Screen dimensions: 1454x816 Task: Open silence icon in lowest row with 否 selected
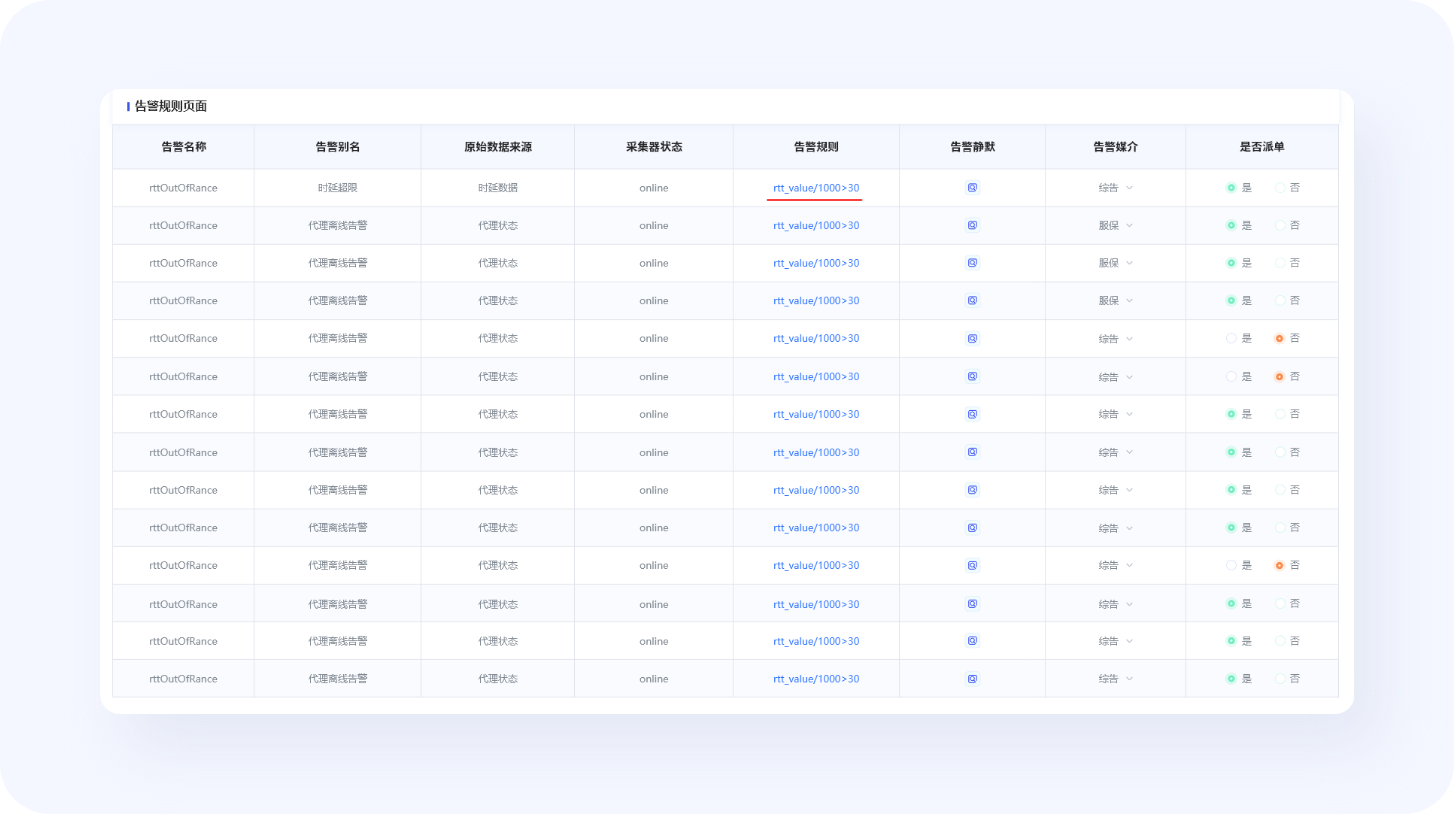[972, 565]
